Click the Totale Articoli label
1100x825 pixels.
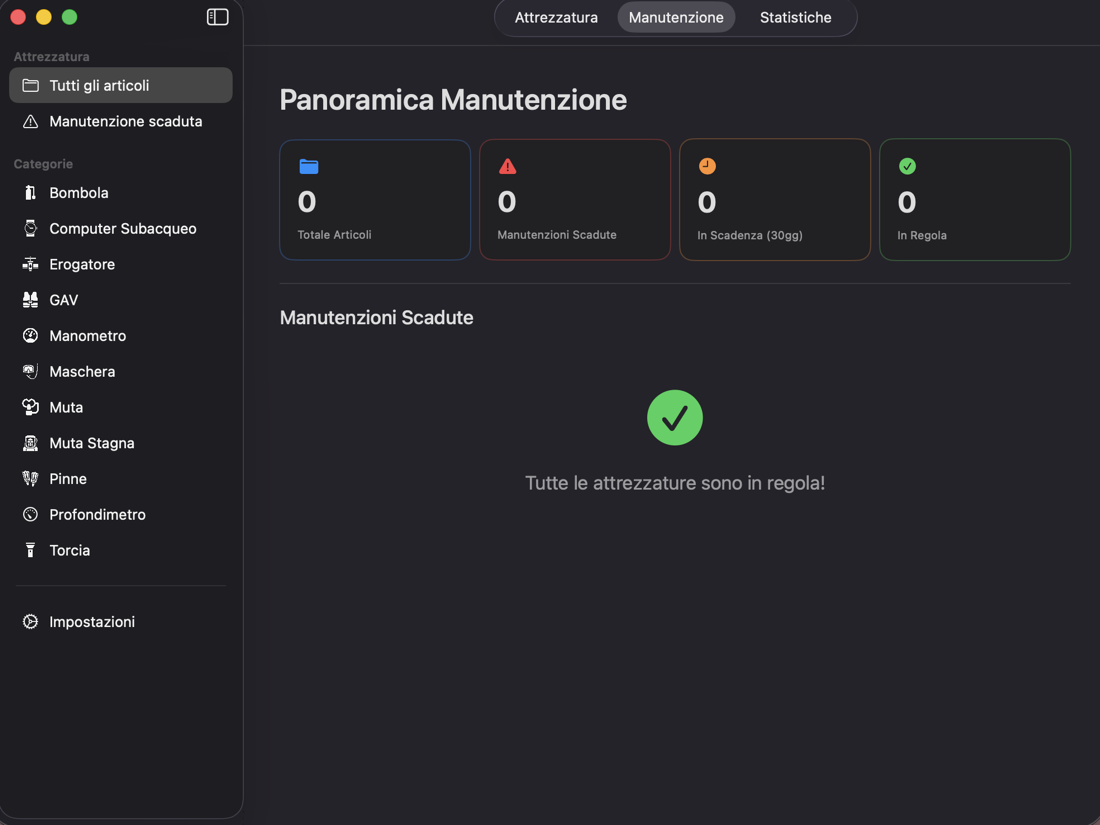pyautogui.click(x=335, y=235)
